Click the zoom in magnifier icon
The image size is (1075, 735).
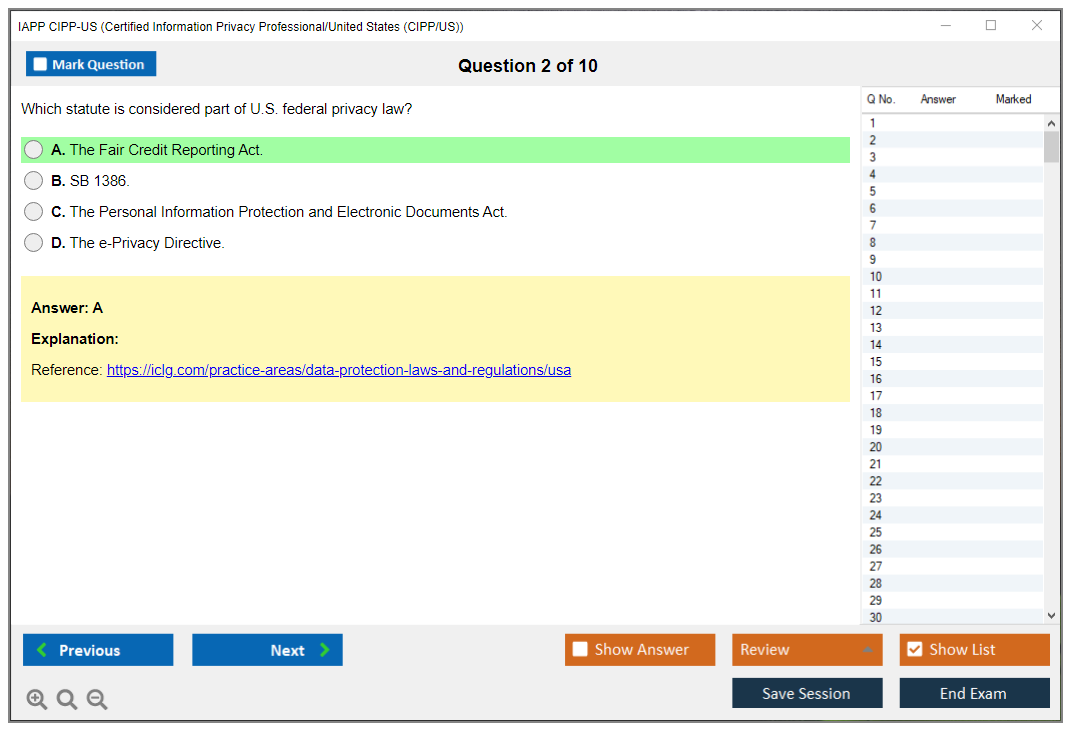[37, 700]
